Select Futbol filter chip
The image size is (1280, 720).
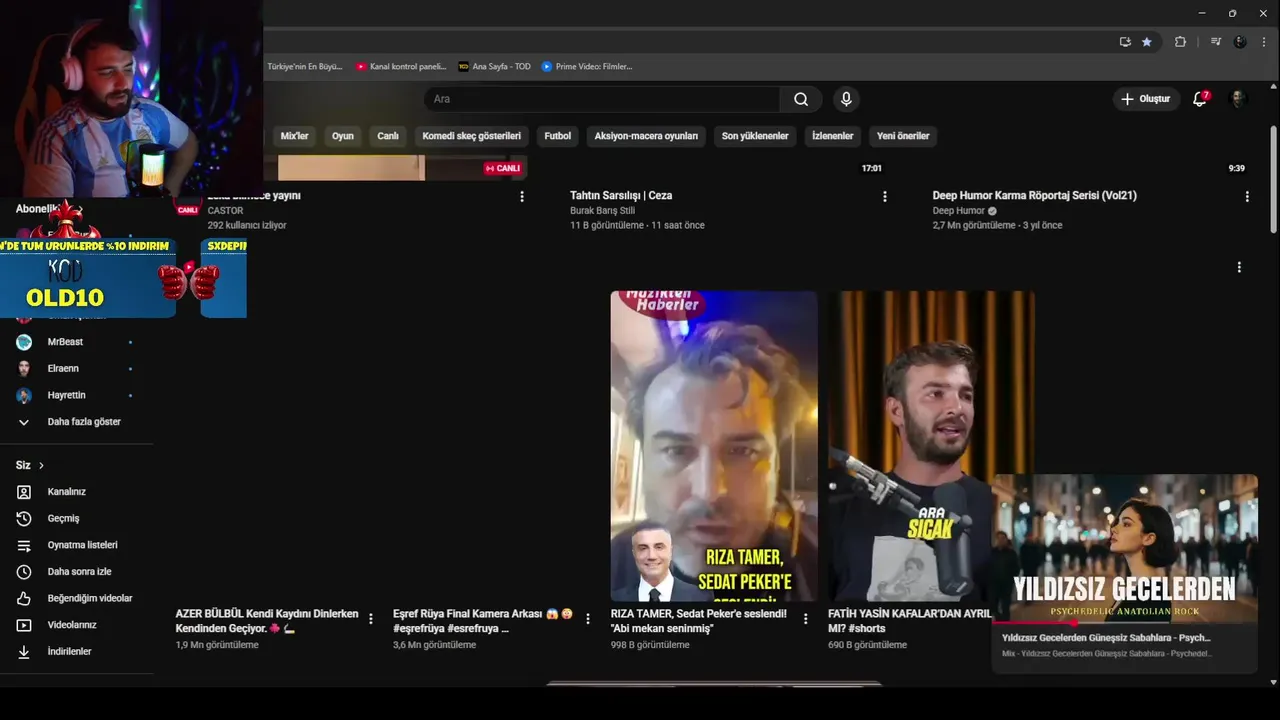[x=558, y=136]
